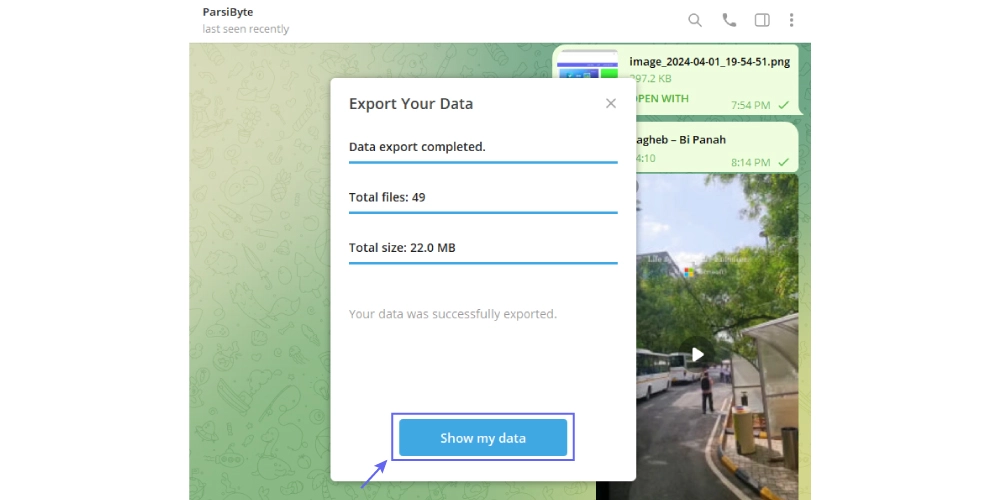Image resolution: width=1000 pixels, height=500 pixels.
Task: Toggle the right side info panel
Action: tap(761, 20)
